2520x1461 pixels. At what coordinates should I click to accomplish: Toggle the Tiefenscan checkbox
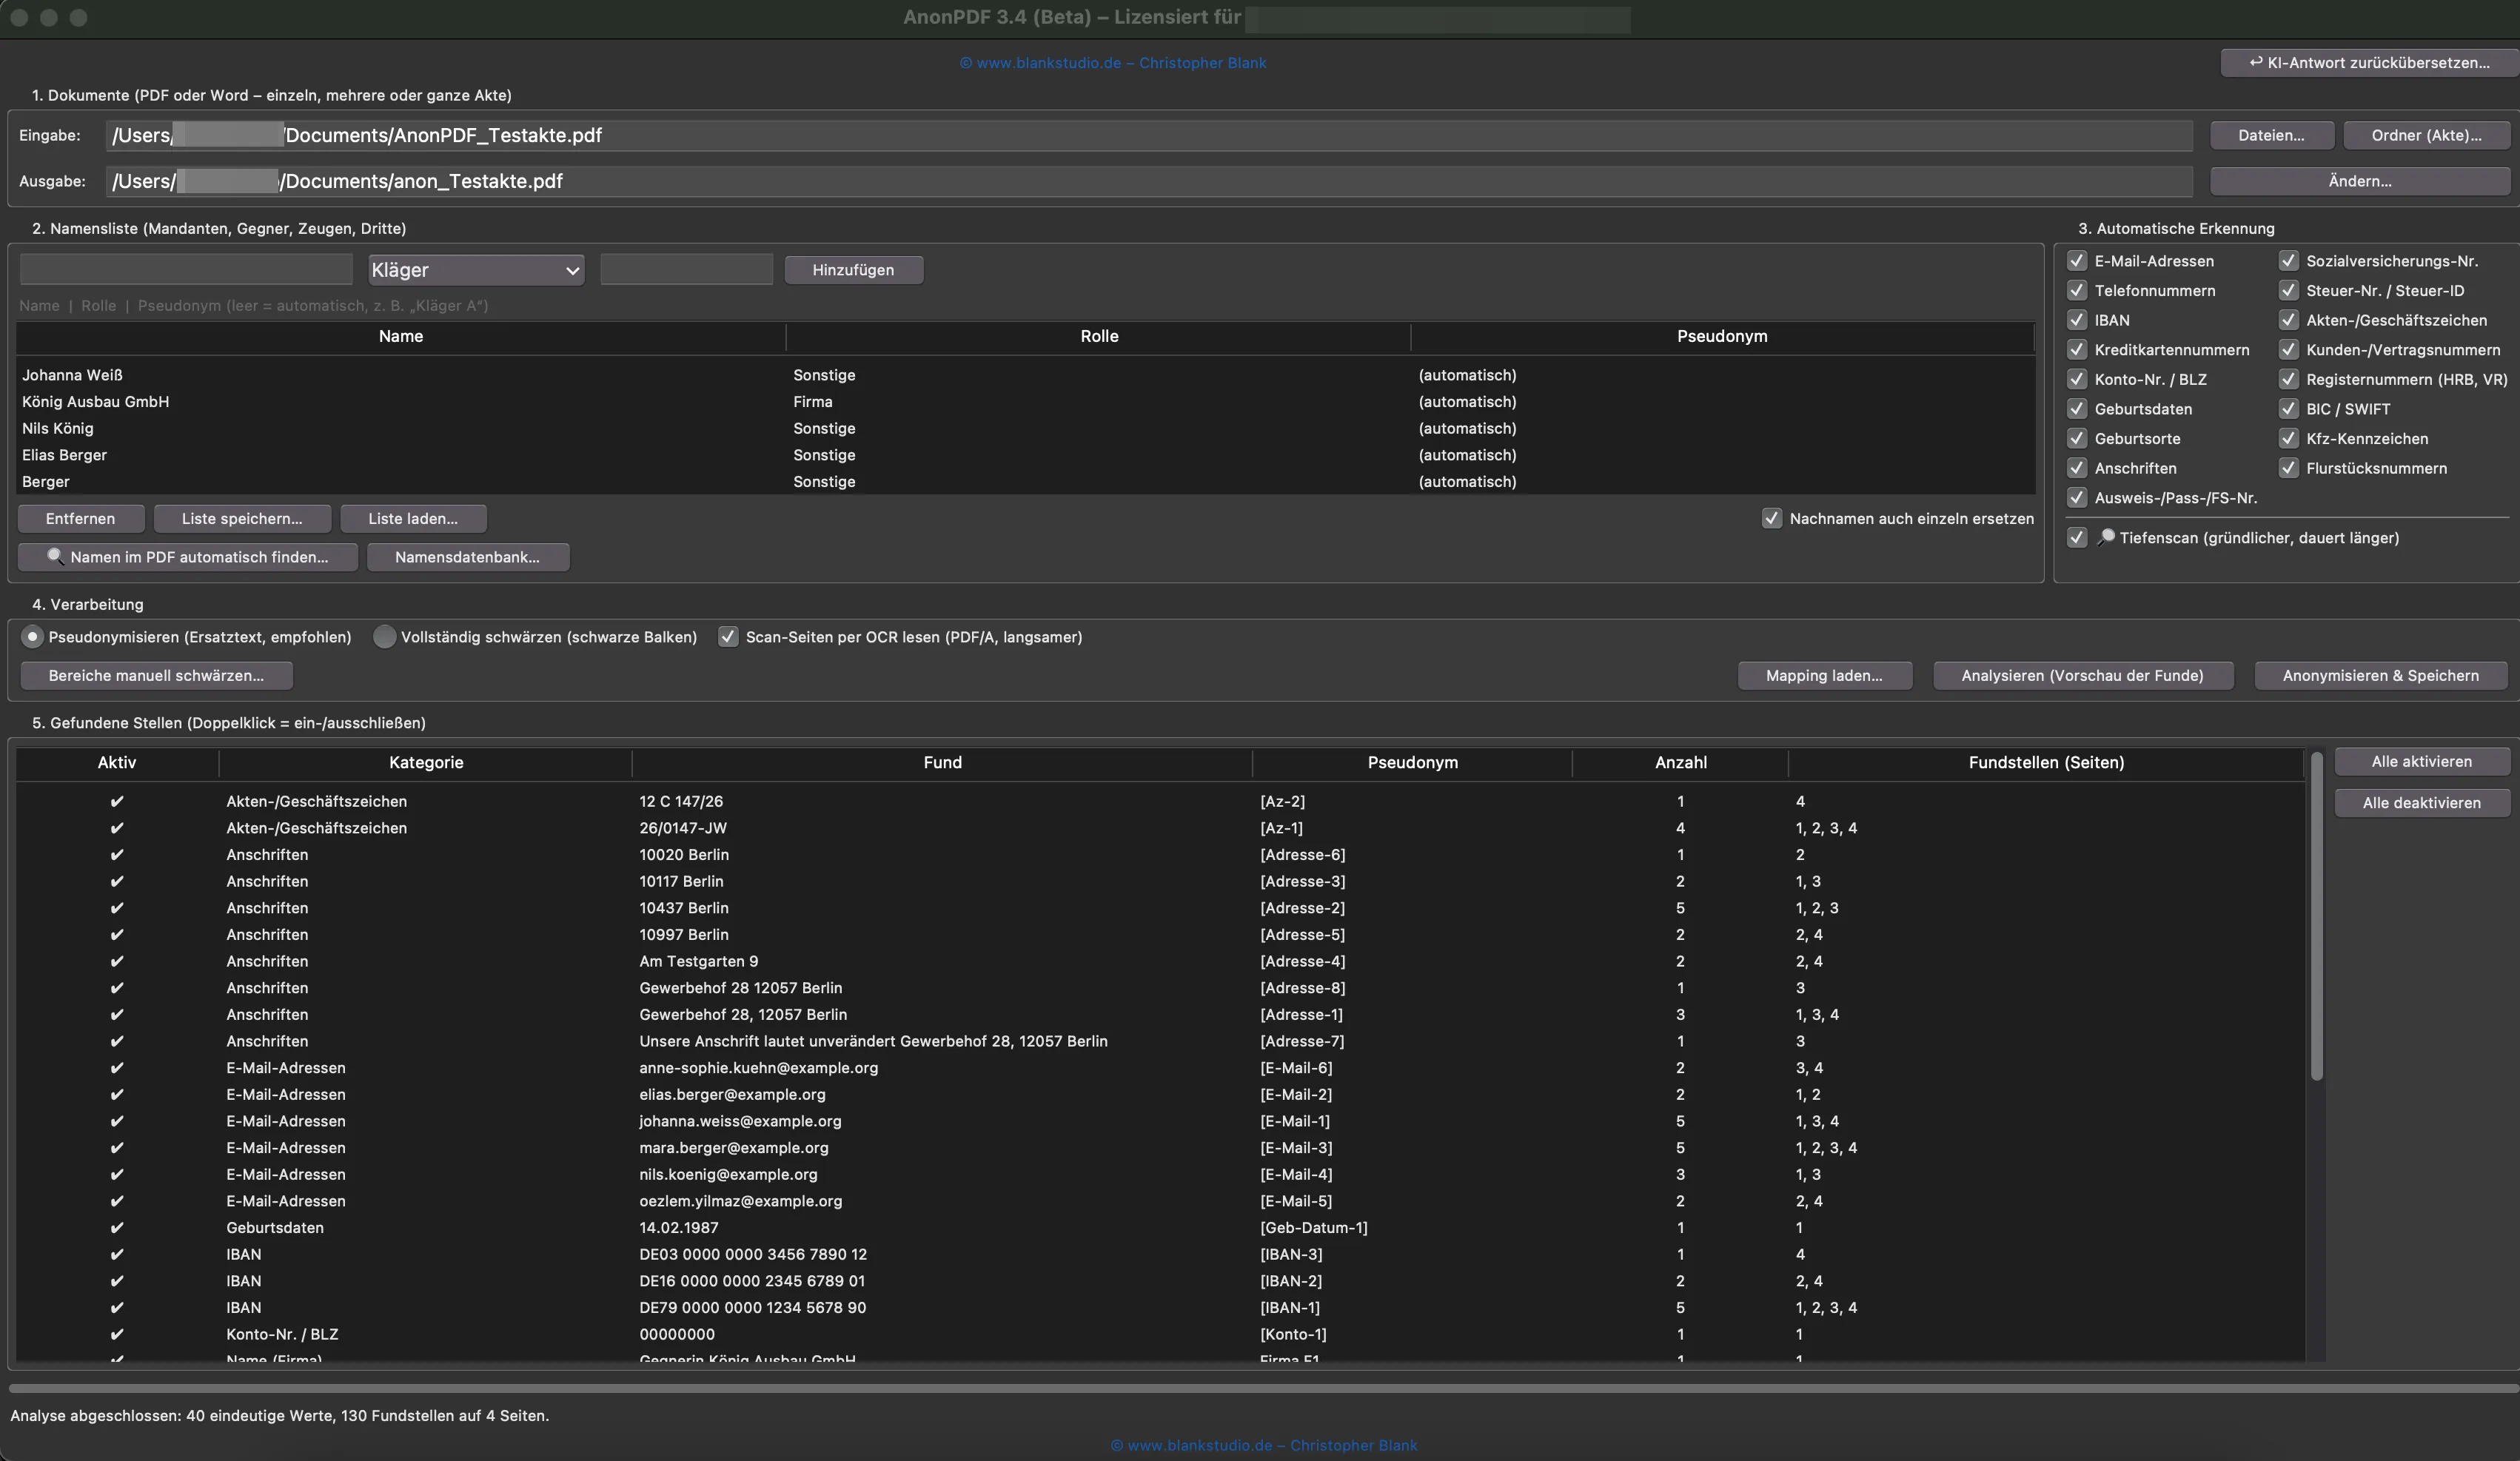click(2077, 537)
